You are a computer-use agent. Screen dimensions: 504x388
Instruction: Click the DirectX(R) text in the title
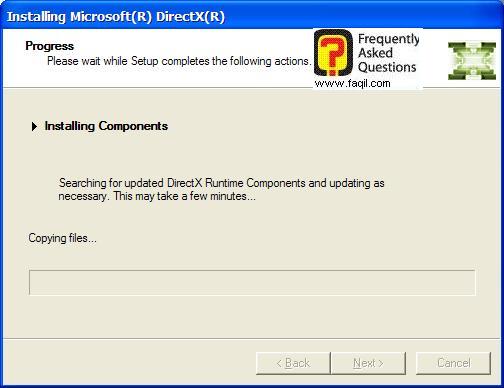click(190, 17)
